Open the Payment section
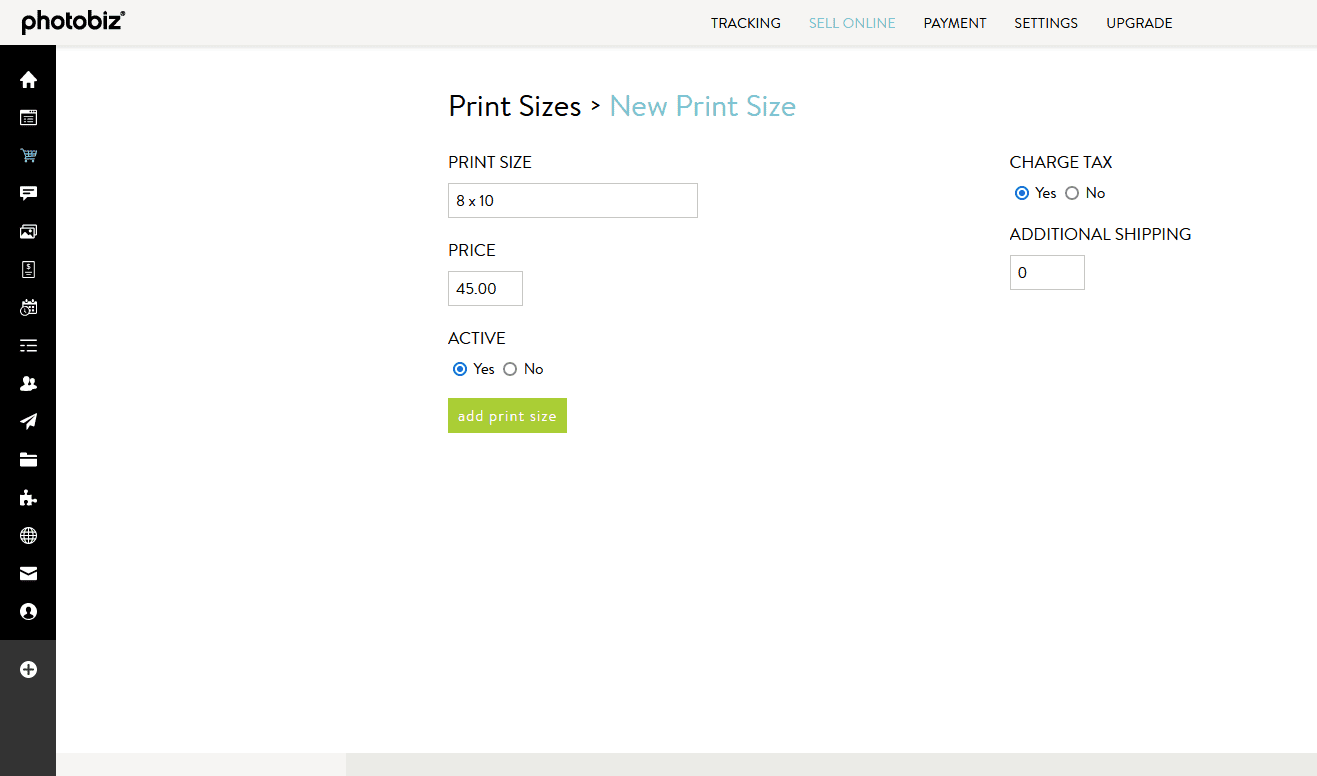 pos(954,22)
